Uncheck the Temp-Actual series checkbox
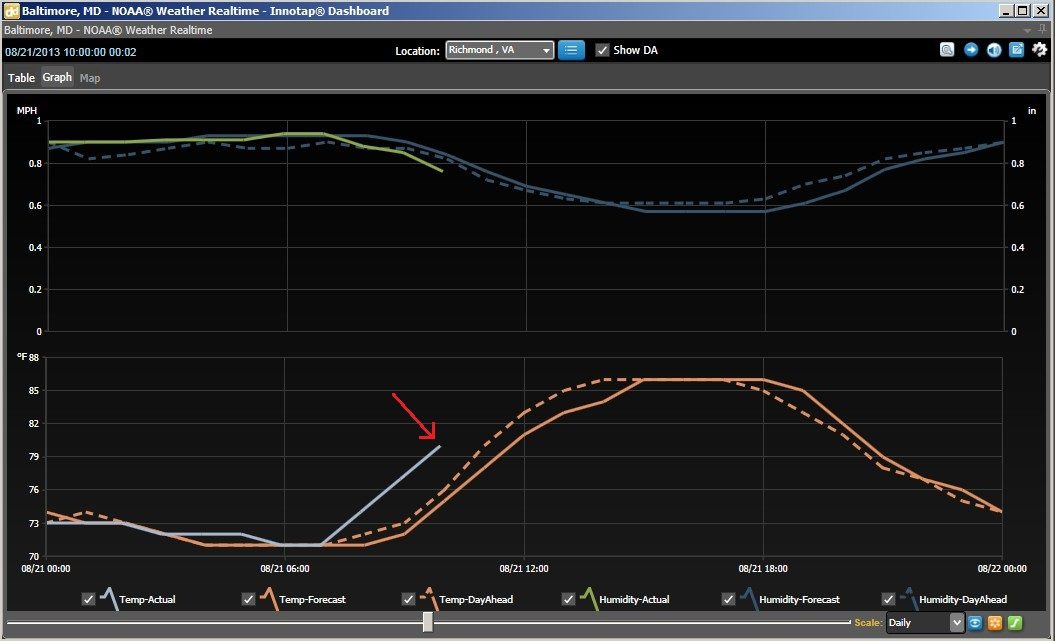 88,599
